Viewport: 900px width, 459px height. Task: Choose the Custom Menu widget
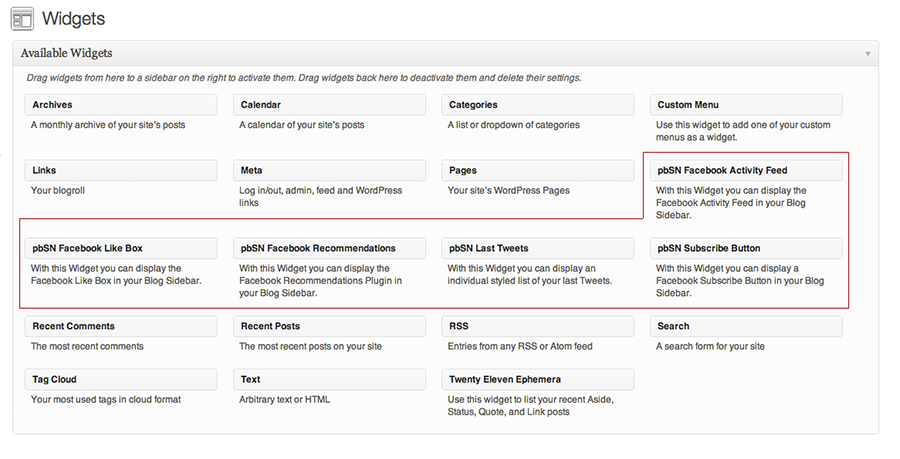click(746, 105)
